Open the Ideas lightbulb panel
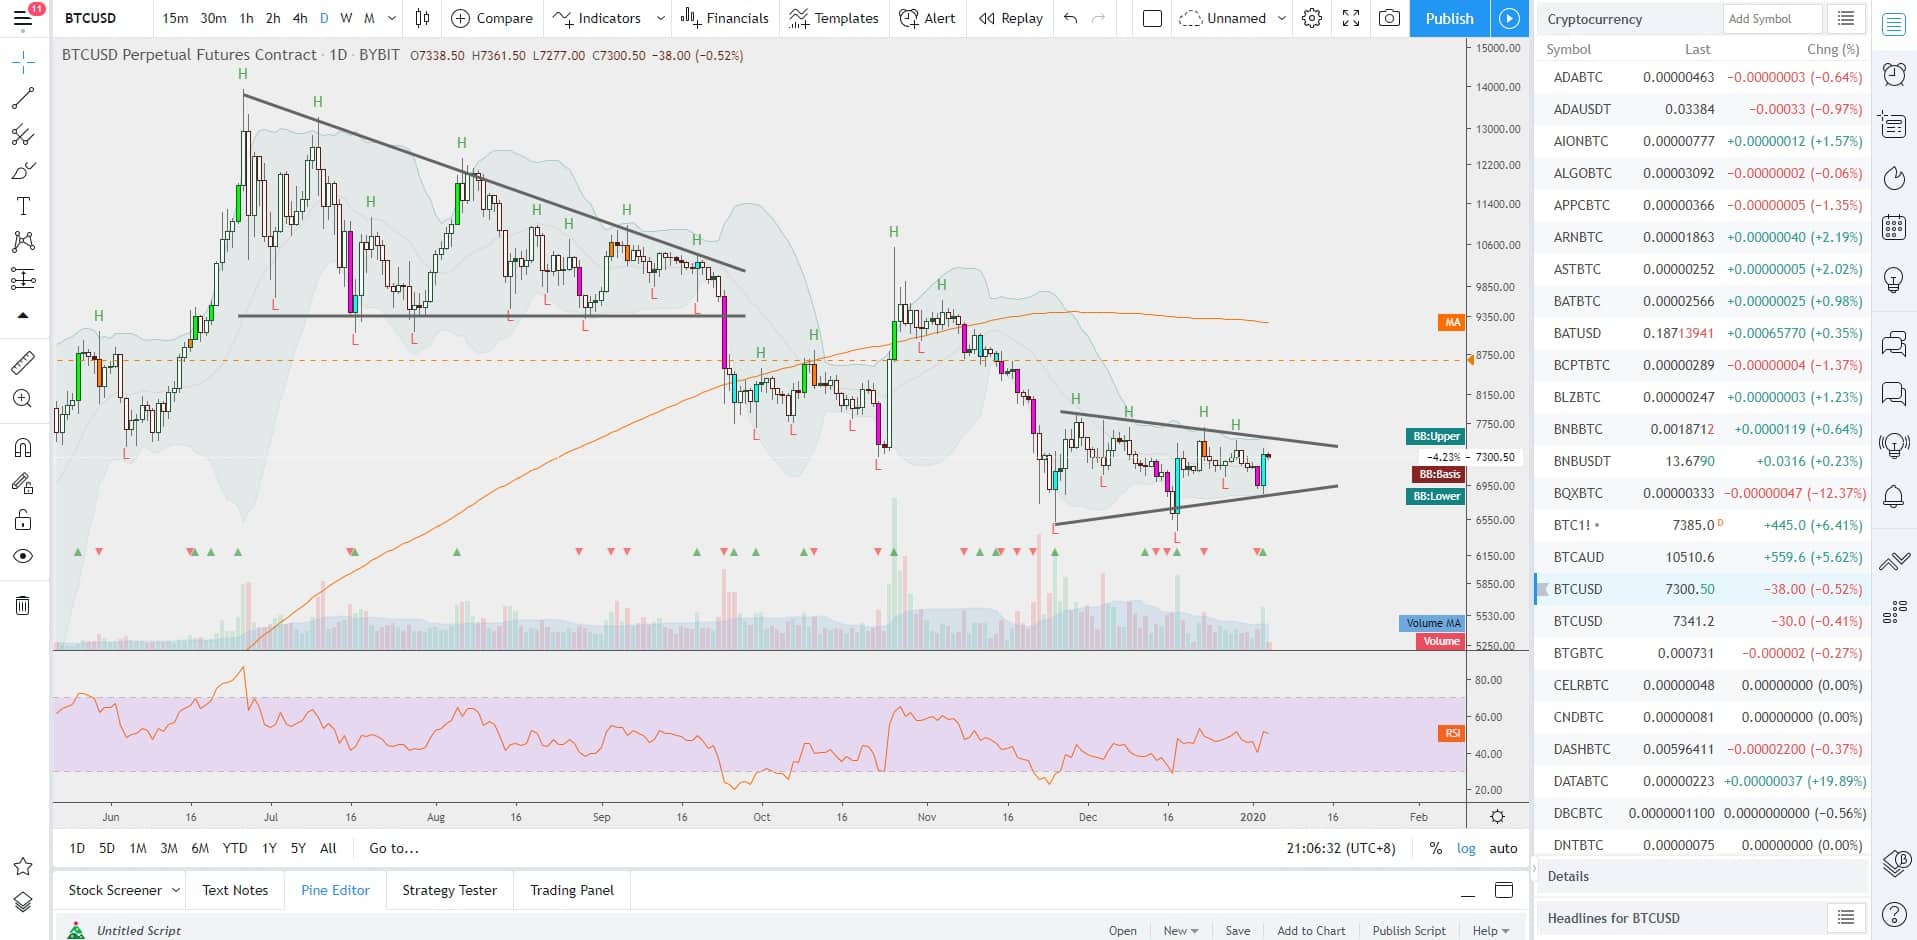The image size is (1917, 940). pos(1894,279)
